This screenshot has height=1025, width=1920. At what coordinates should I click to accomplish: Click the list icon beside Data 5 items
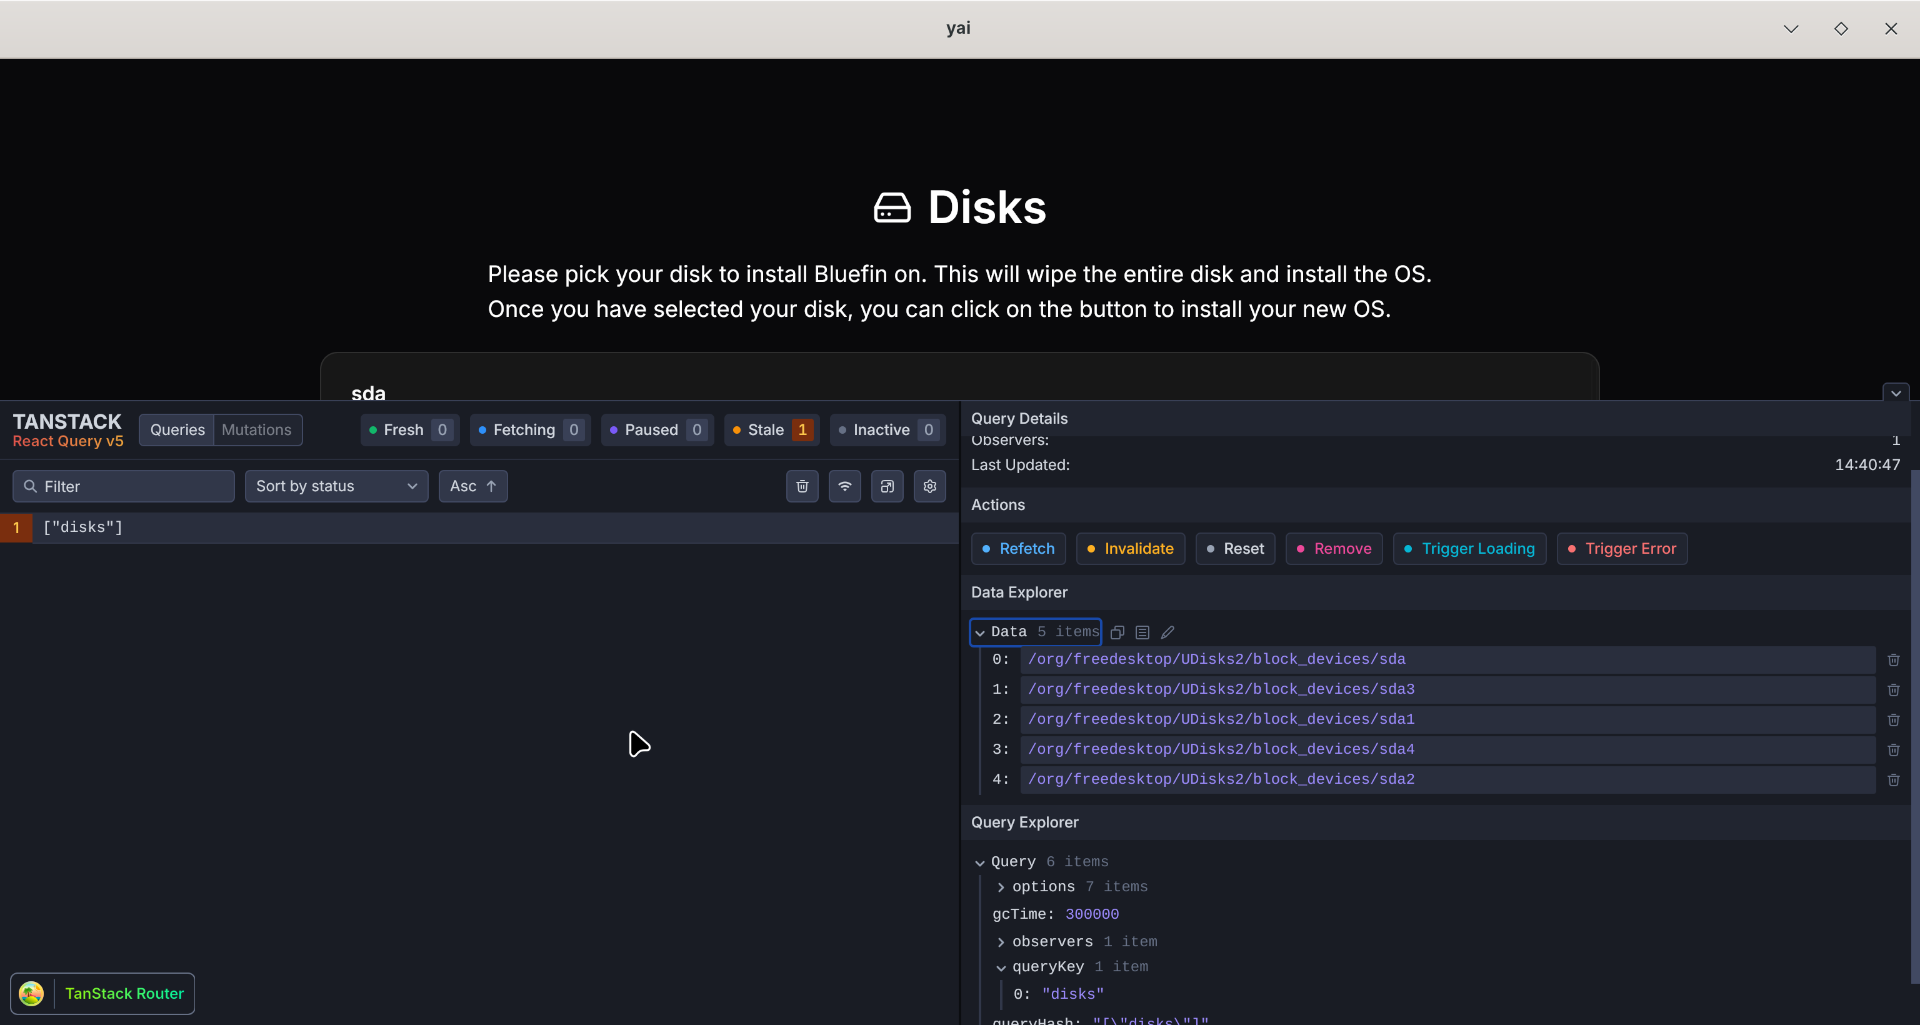click(x=1142, y=632)
